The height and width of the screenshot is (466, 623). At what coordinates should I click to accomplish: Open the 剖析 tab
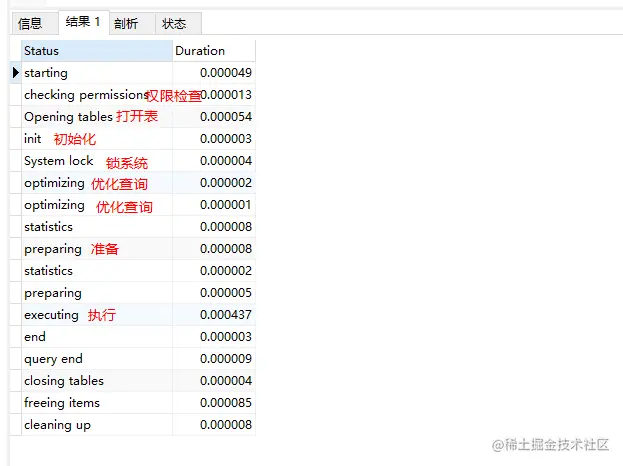pyautogui.click(x=132, y=23)
